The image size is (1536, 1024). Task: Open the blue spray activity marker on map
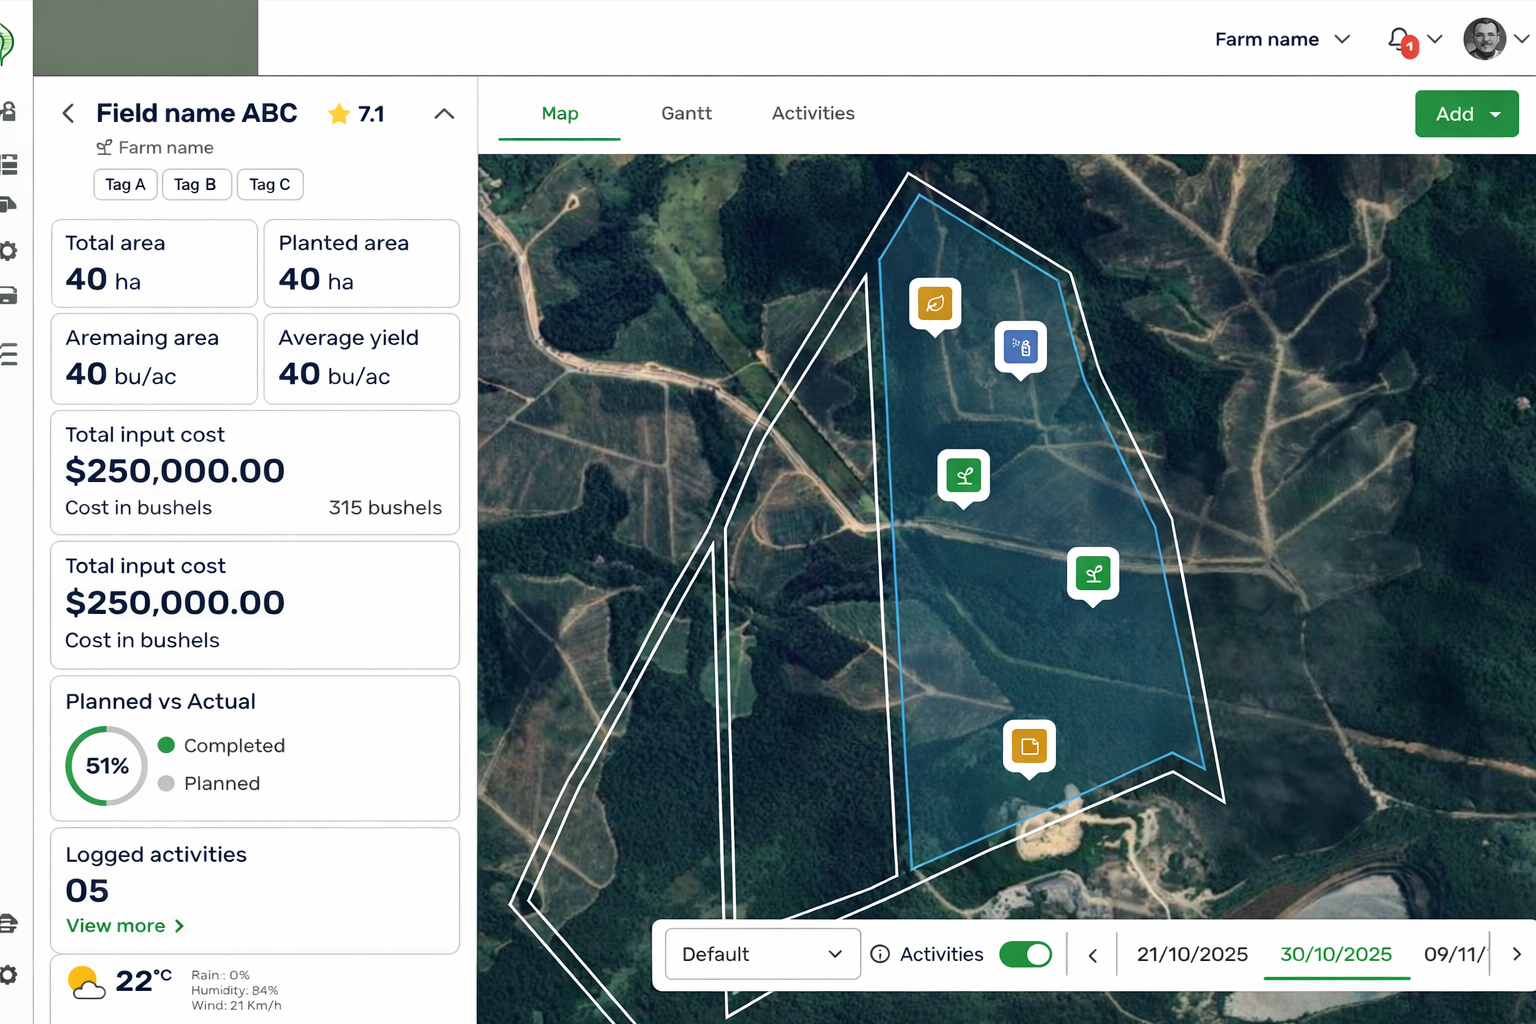coord(1021,347)
